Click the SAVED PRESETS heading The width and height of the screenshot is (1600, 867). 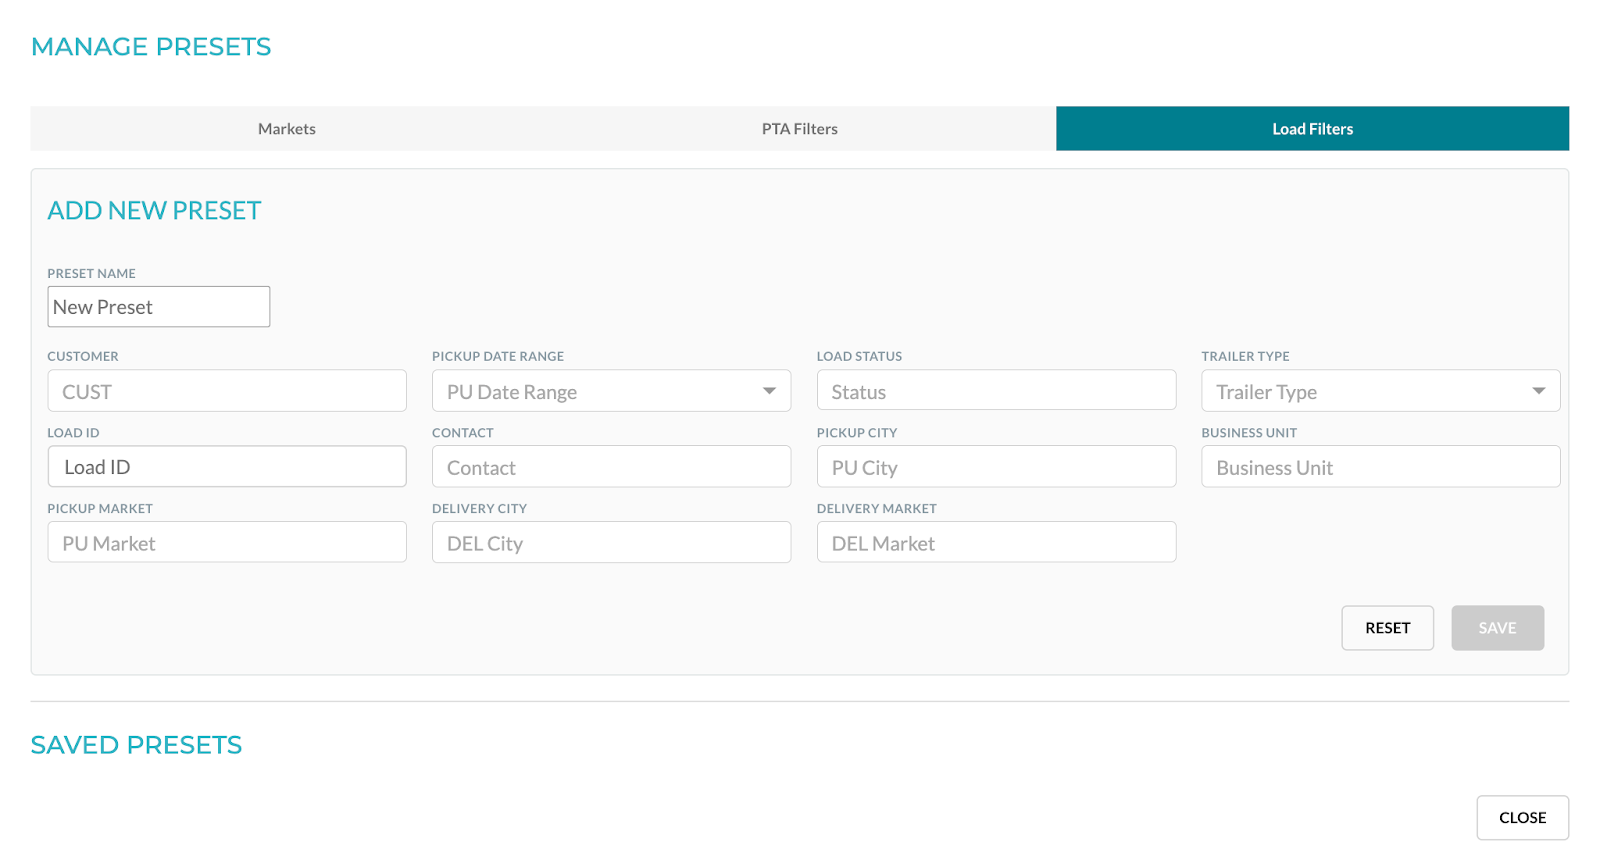point(136,745)
